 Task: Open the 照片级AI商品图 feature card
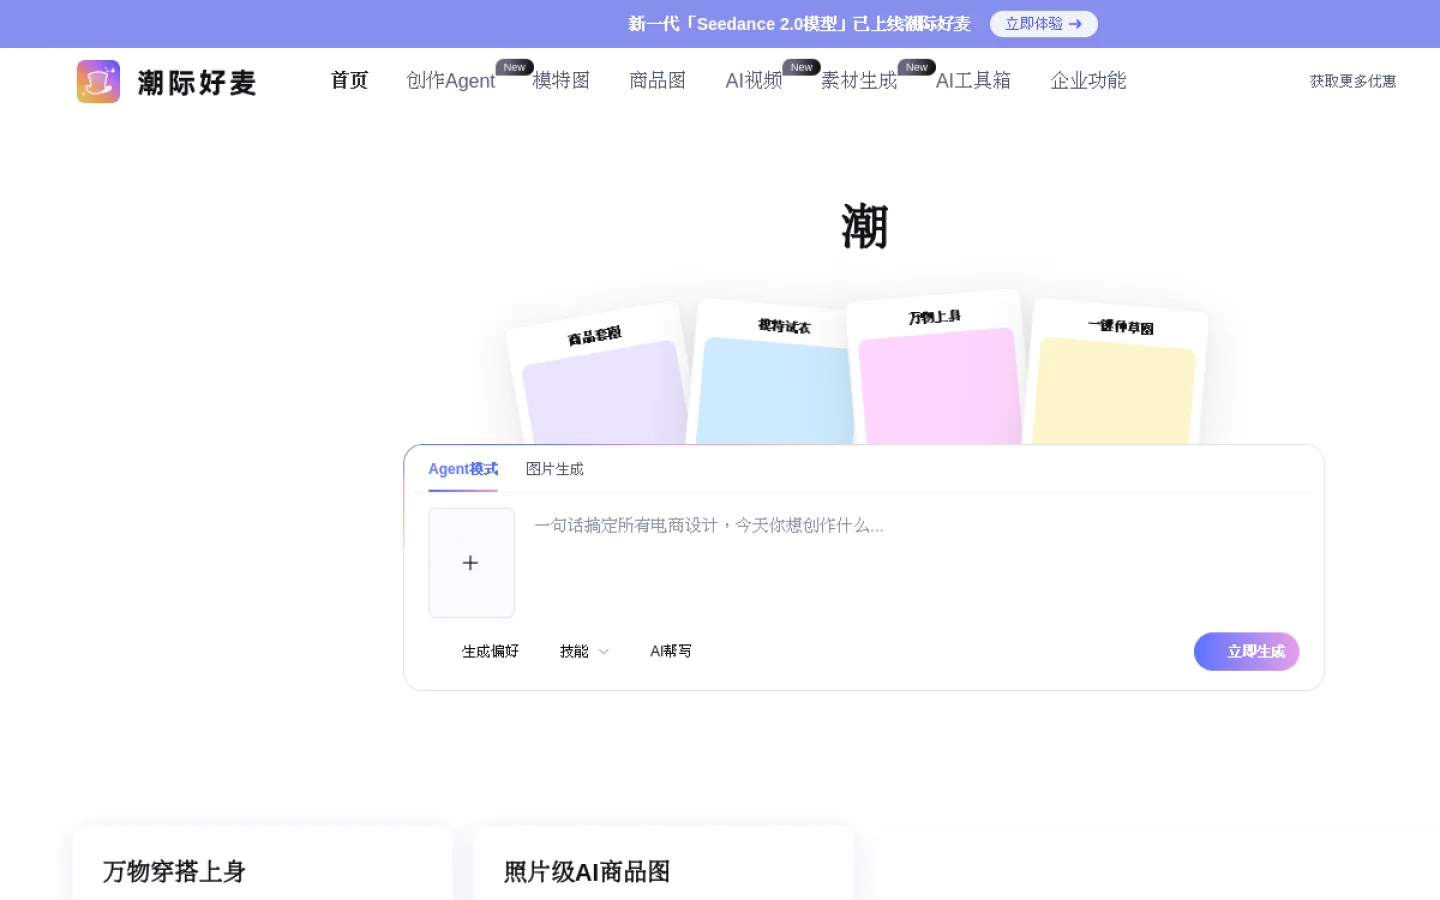pos(663,864)
